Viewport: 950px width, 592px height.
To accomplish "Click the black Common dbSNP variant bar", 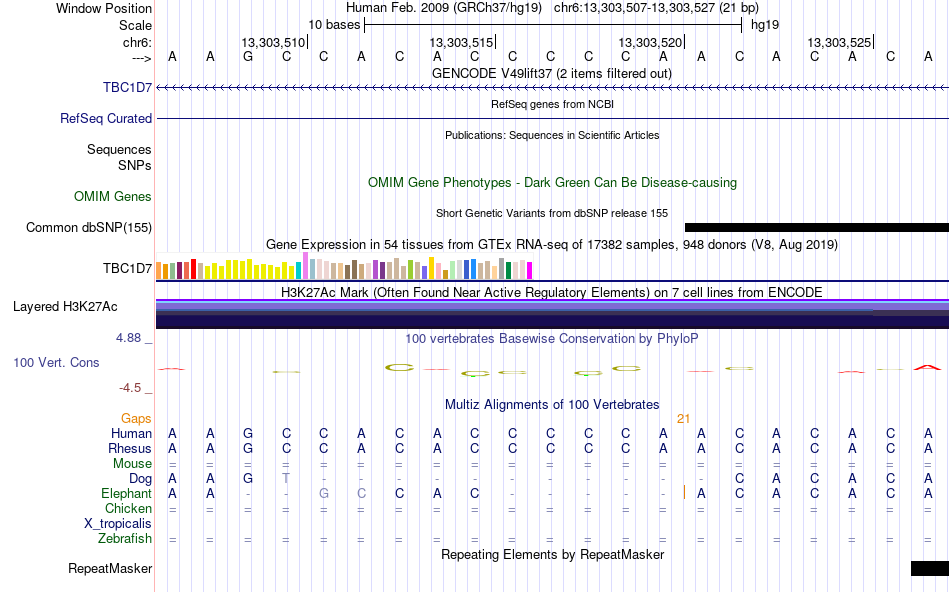I will 817,227.
